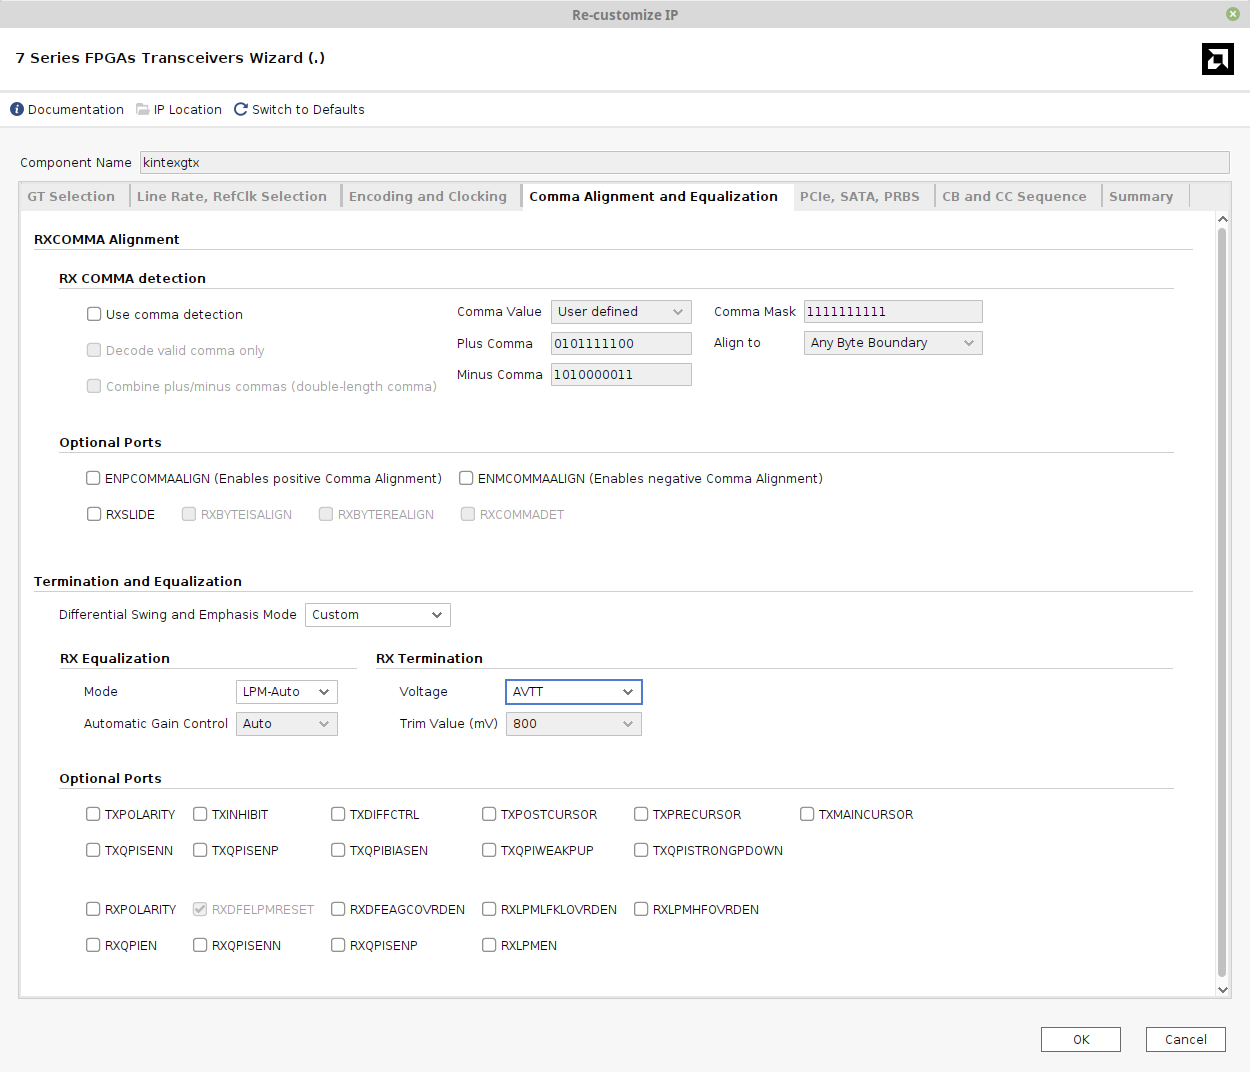
Task: Enable Use comma detection
Action: click(x=93, y=314)
